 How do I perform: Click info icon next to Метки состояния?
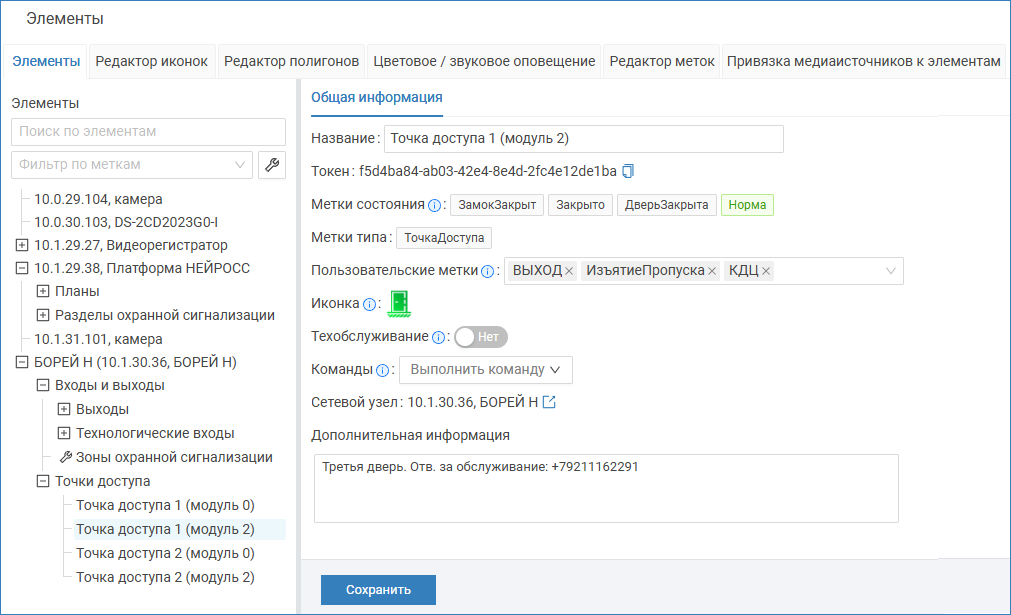(435, 205)
